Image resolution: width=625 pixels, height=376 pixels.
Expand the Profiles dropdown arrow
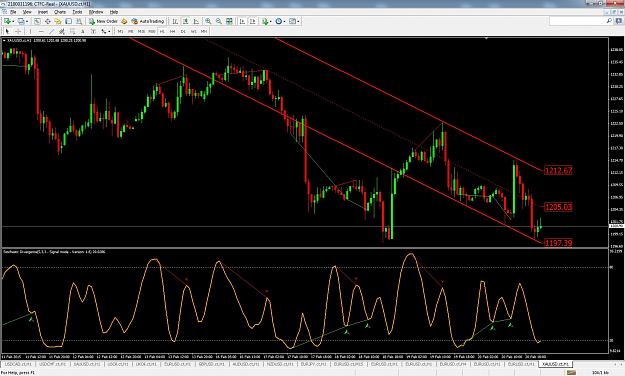pyautogui.click(x=27, y=22)
